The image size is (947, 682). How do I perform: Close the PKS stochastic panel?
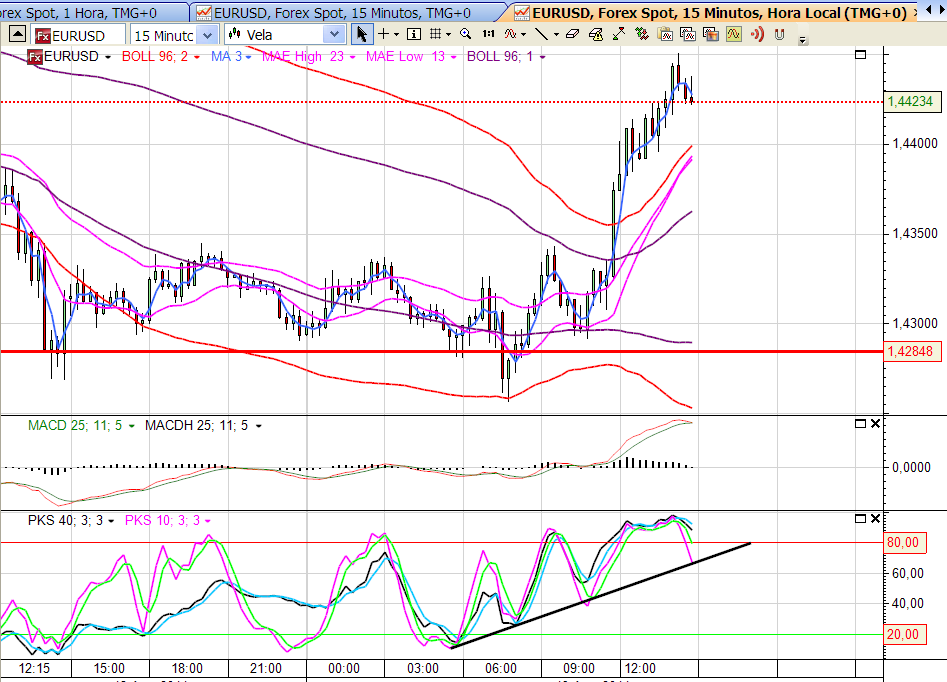[875, 519]
